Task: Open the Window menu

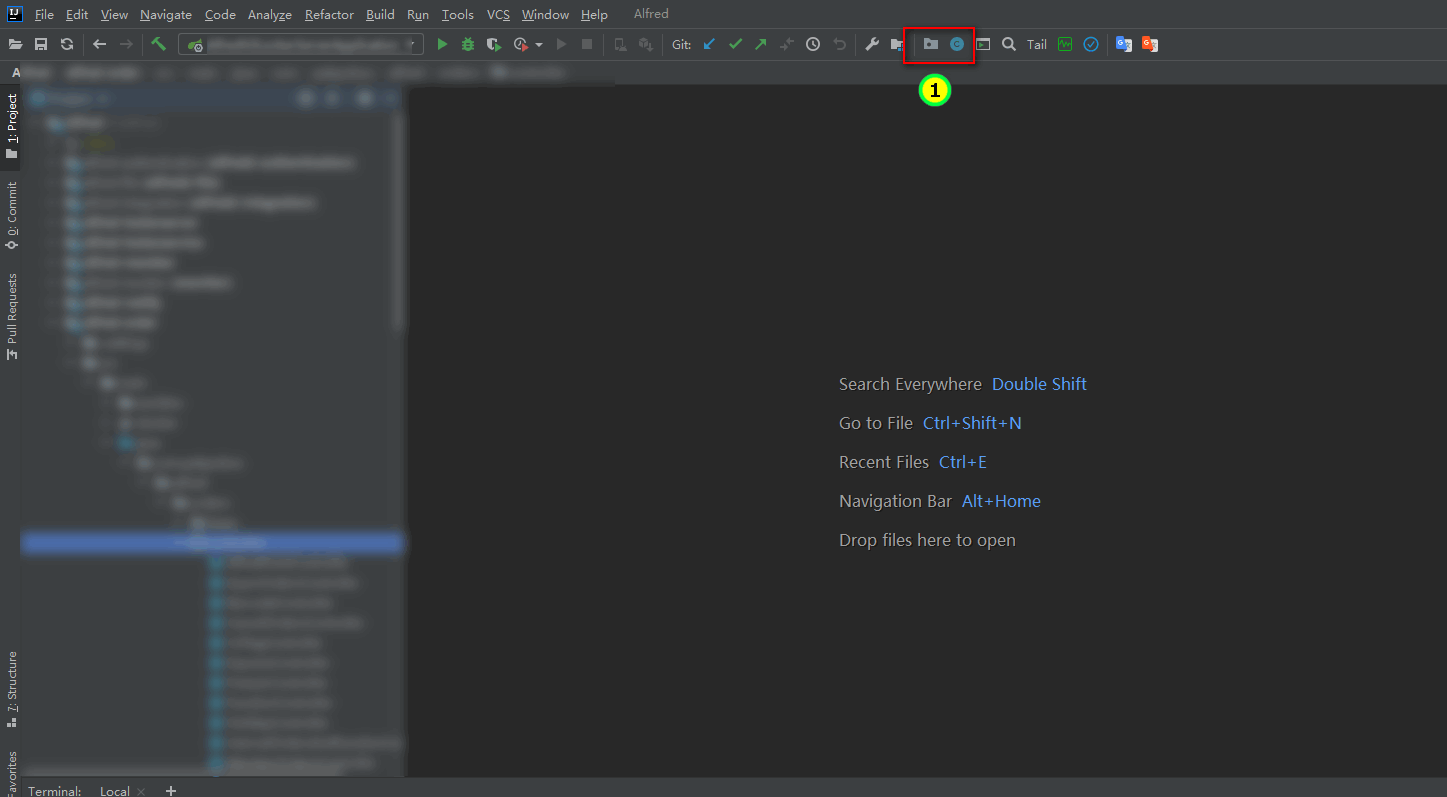Action: (545, 15)
